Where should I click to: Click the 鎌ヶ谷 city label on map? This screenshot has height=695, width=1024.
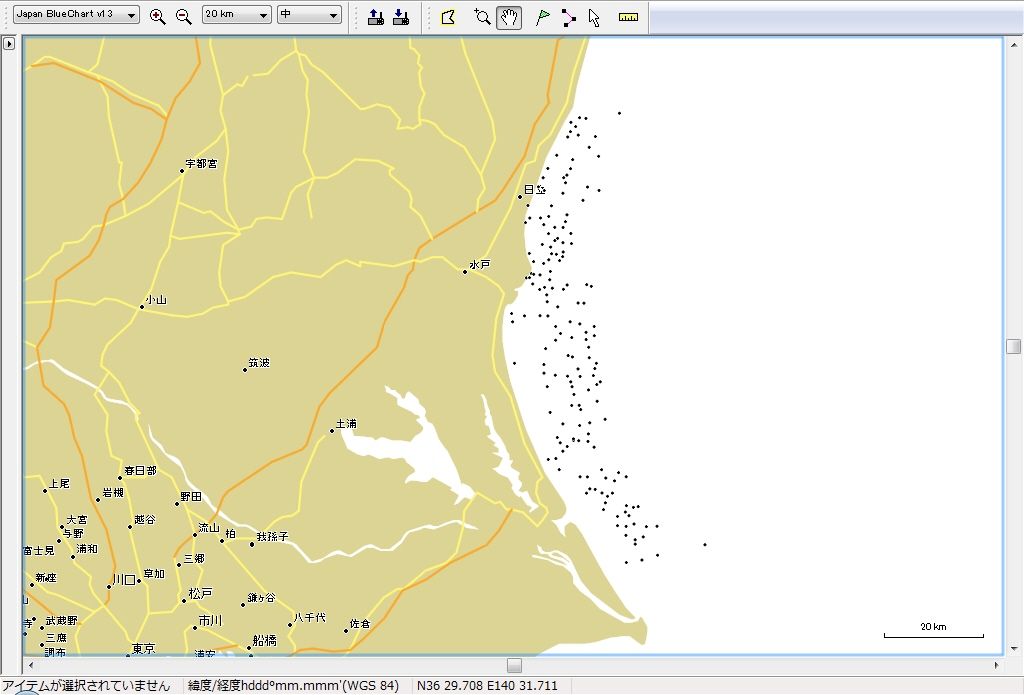tap(261, 598)
